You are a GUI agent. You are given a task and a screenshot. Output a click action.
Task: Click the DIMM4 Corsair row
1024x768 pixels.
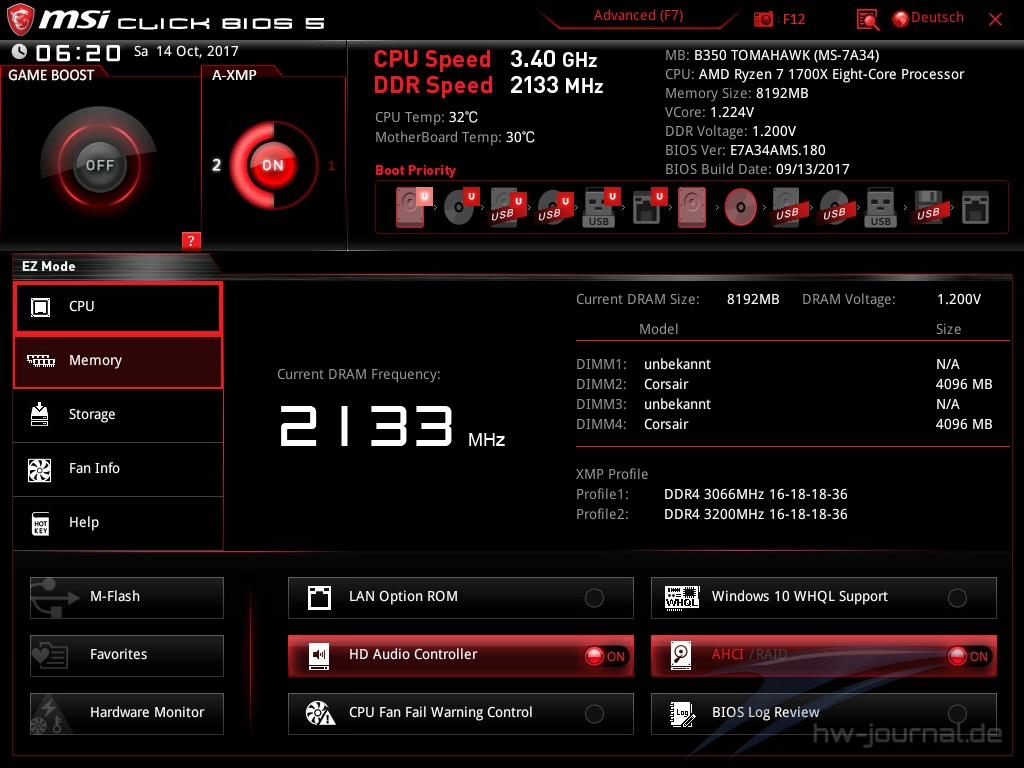click(784, 424)
